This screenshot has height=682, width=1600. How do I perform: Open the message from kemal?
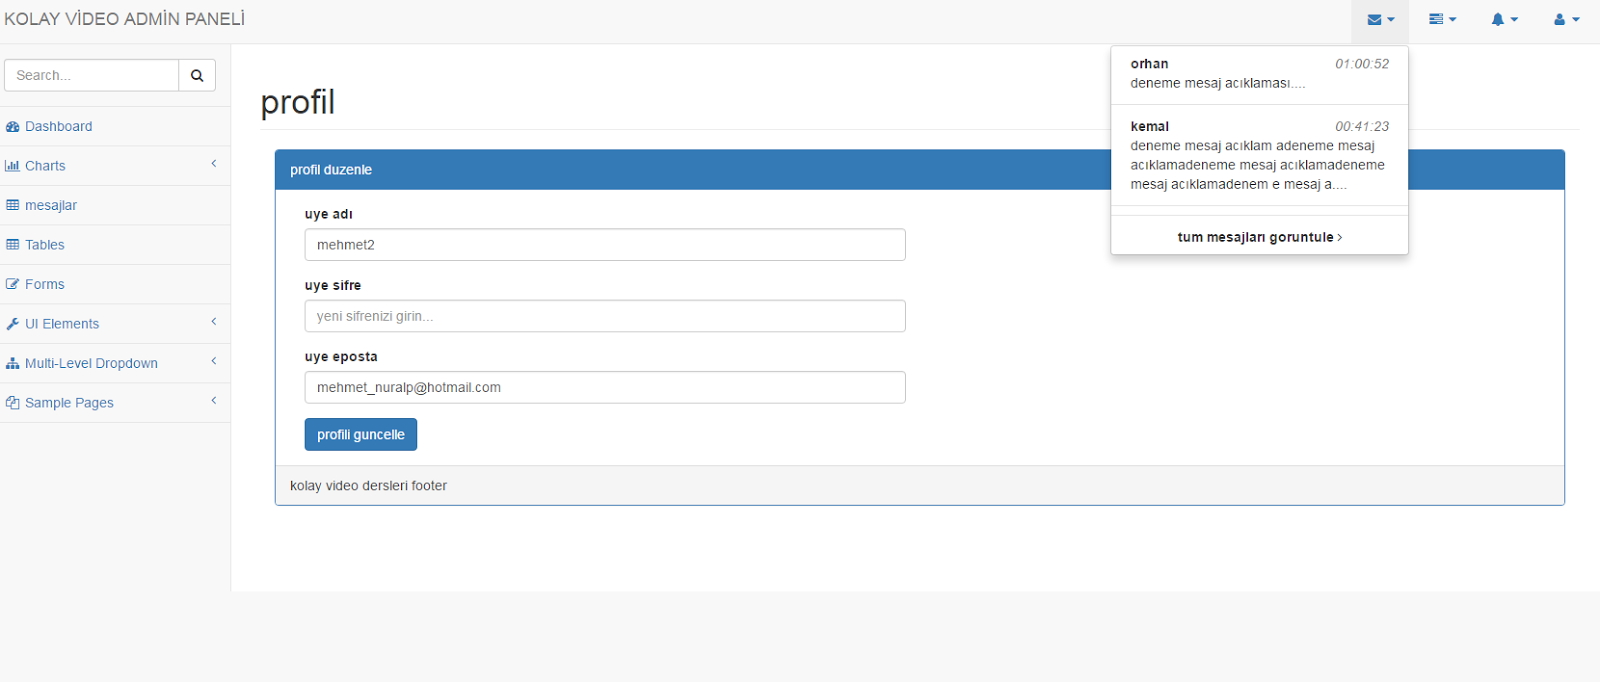pyautogui.click(x=1259, y=155)
